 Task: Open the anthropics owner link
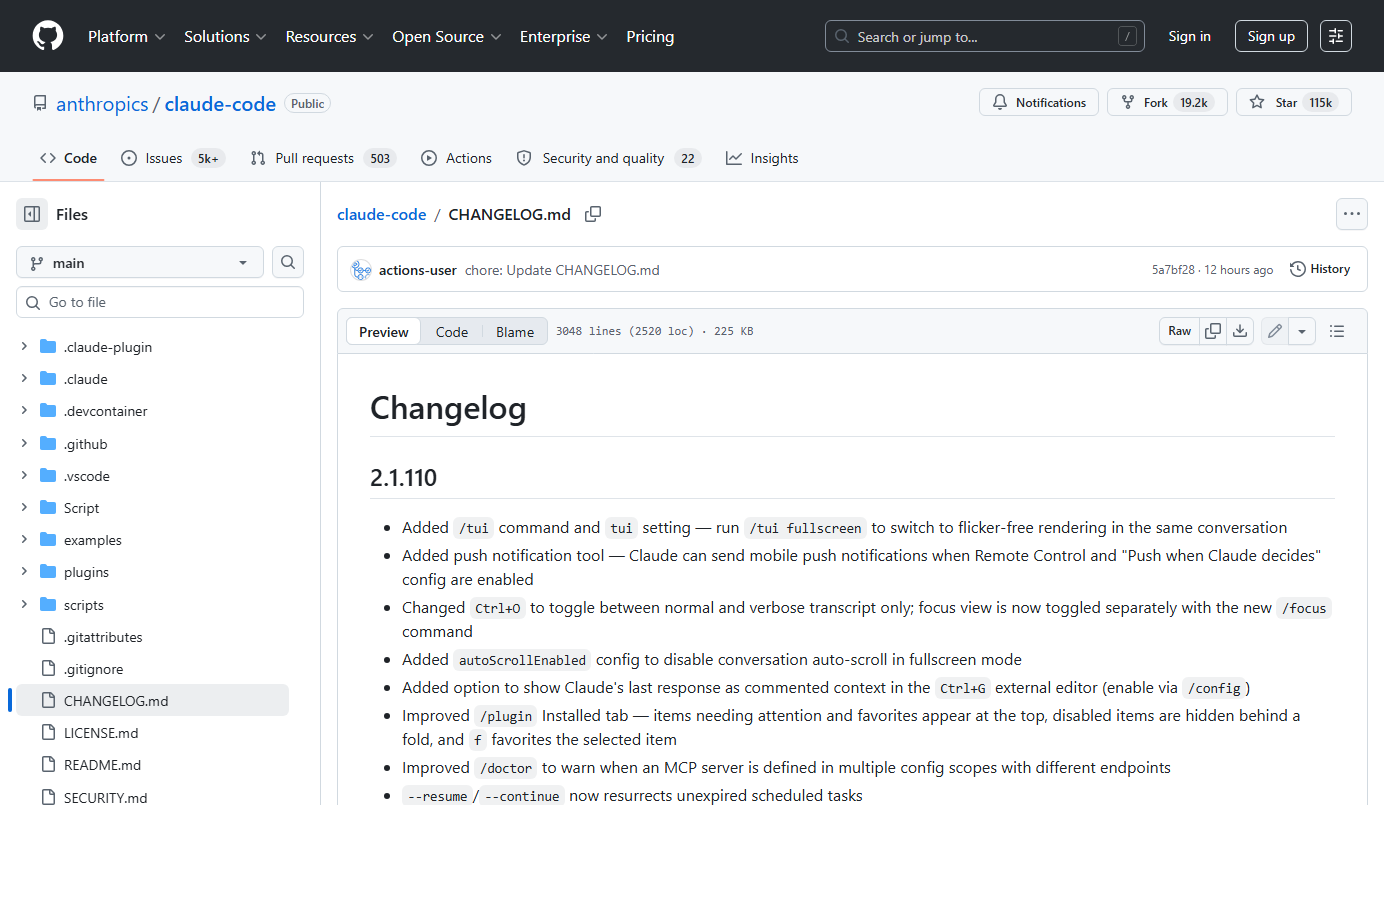pyautogui.click(x=102, y=104)
